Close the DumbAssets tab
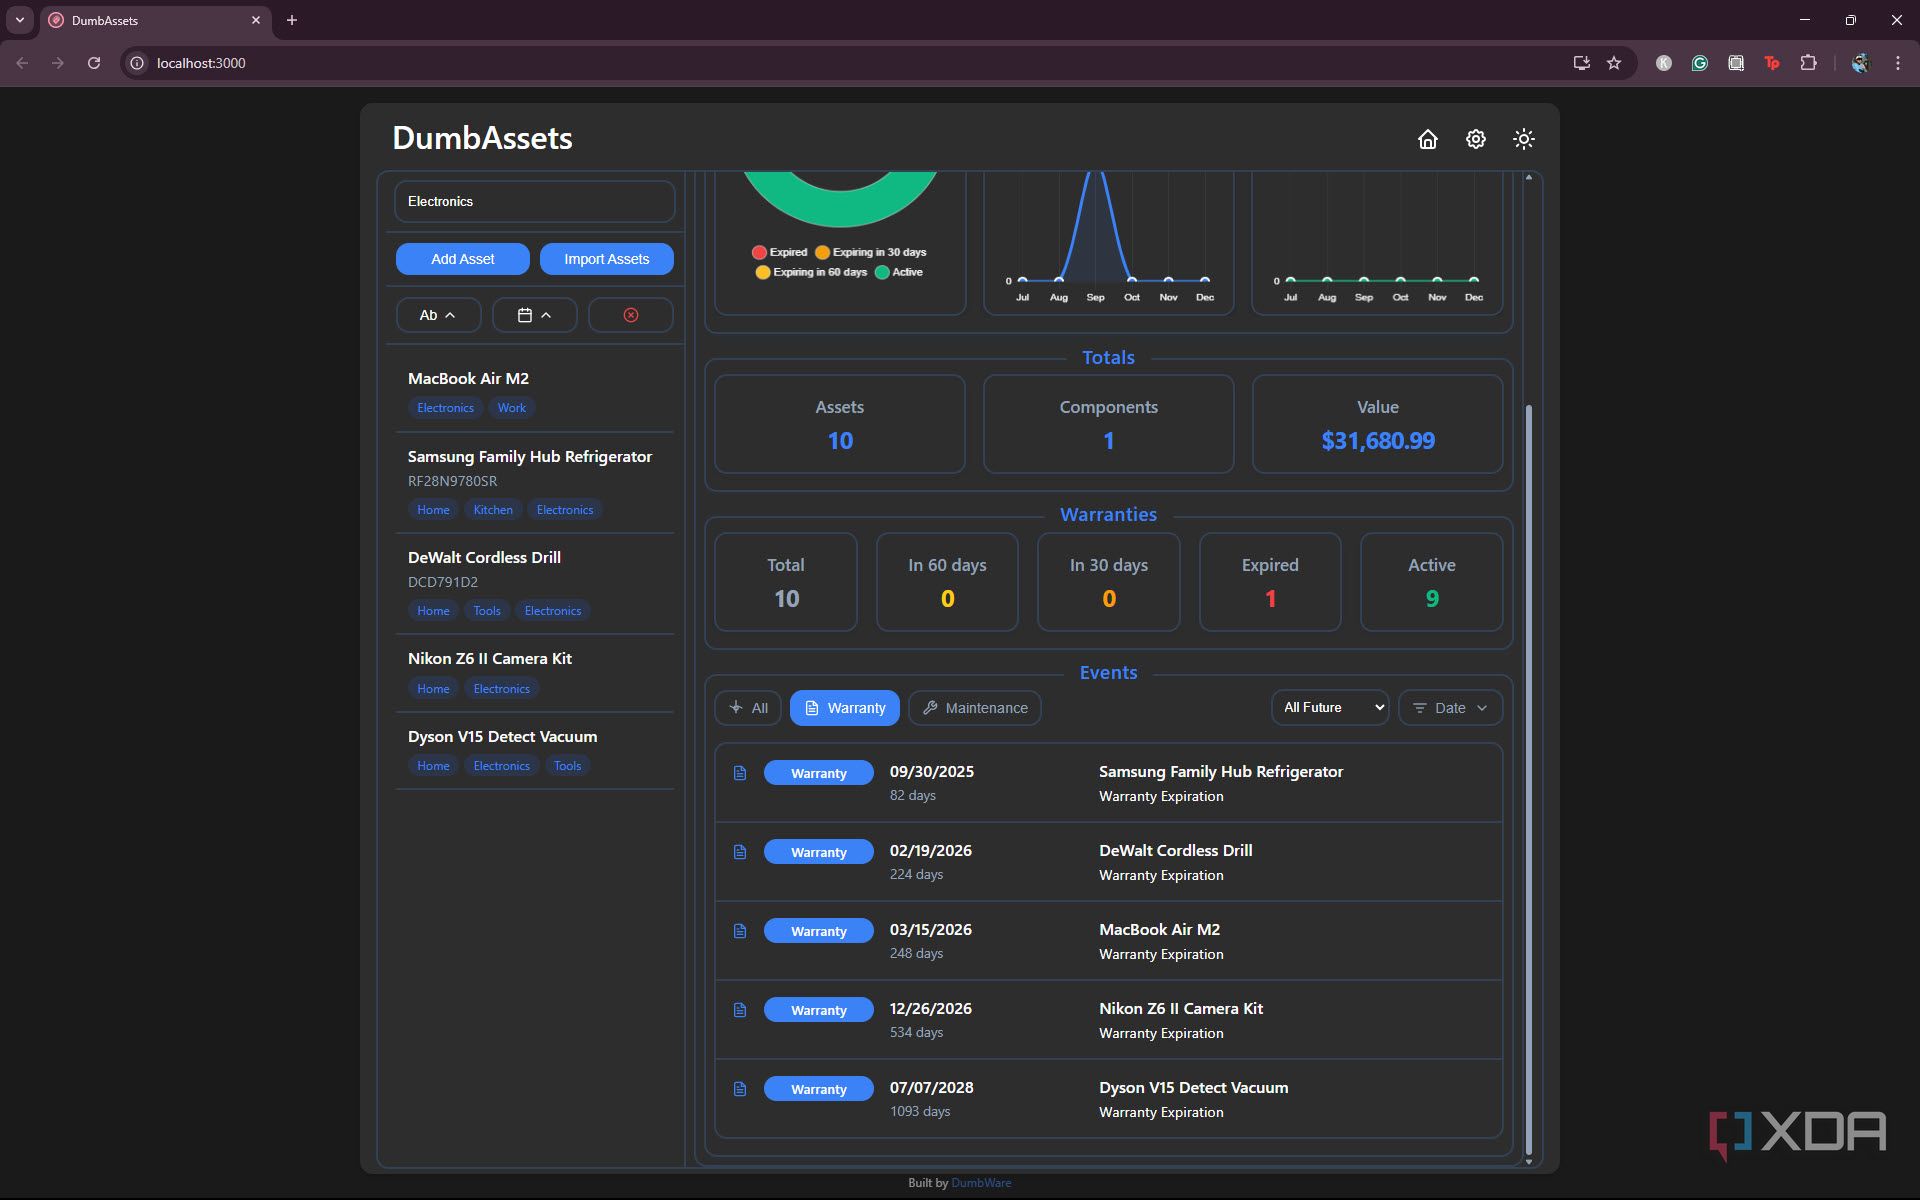Screen dimensions: 1920x1200 tap(256, 20)
